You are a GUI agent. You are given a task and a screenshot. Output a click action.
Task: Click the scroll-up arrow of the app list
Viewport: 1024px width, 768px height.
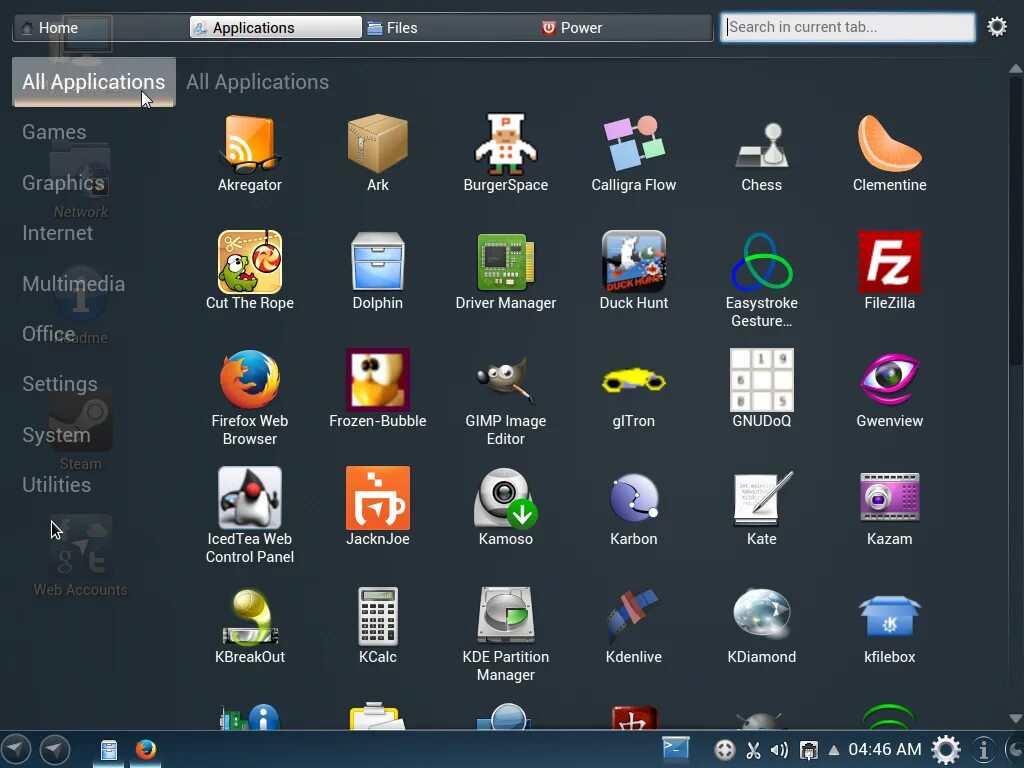(1016, 68)
